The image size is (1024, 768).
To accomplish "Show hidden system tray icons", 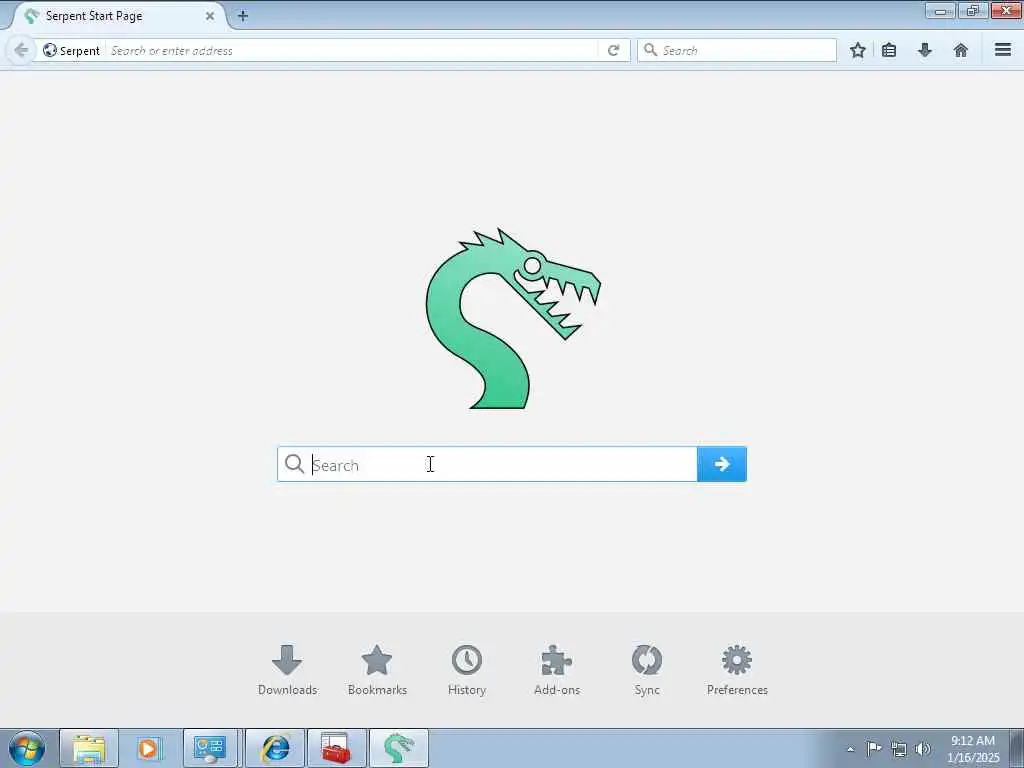I will [x=850, y=749].
